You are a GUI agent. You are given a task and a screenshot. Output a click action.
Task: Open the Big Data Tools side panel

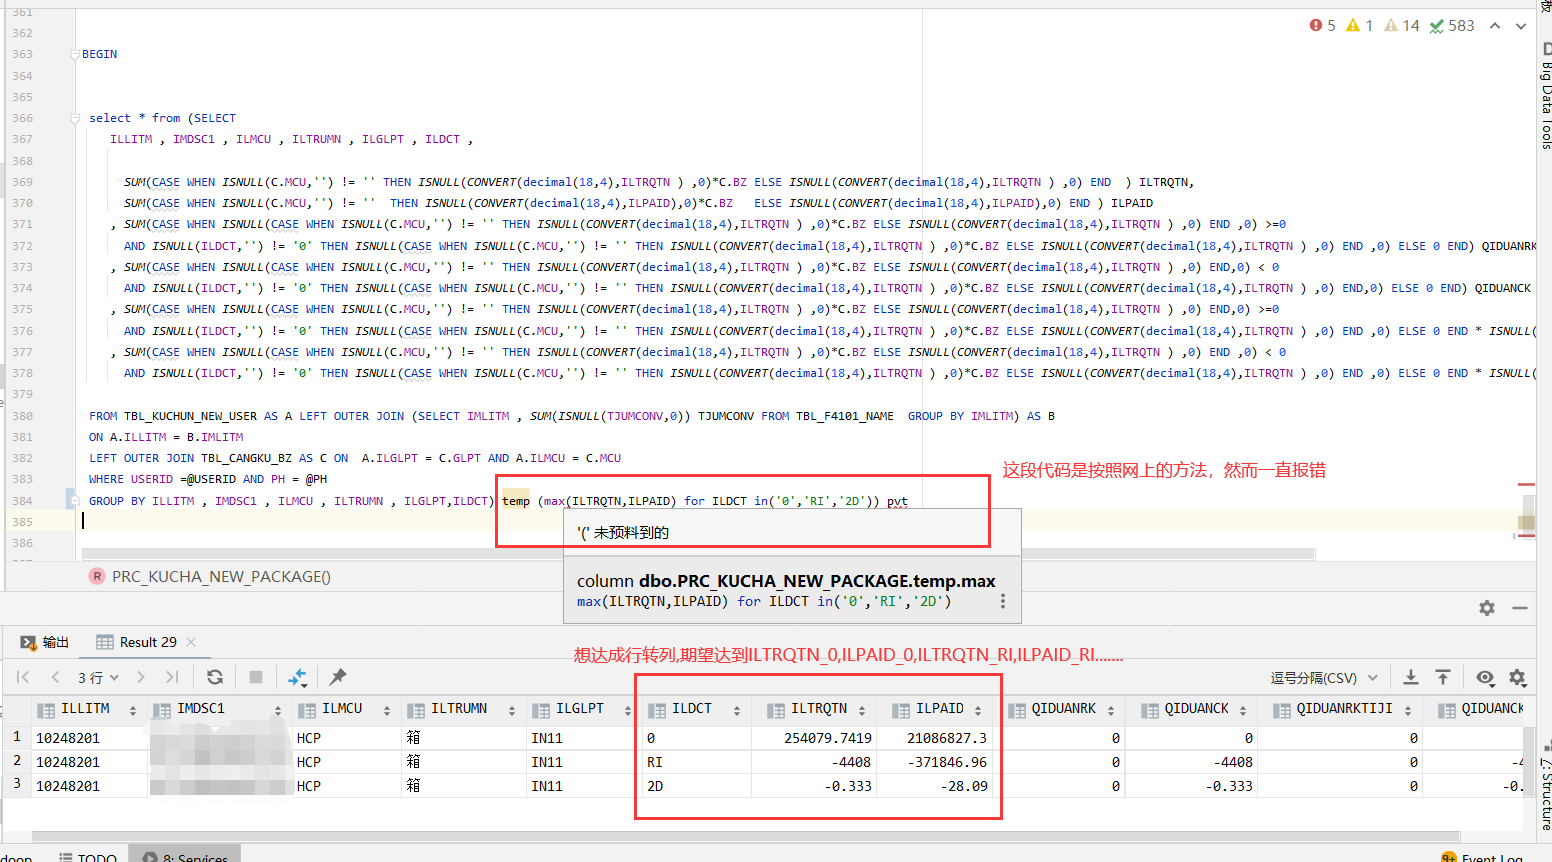tap(1545, 97)
